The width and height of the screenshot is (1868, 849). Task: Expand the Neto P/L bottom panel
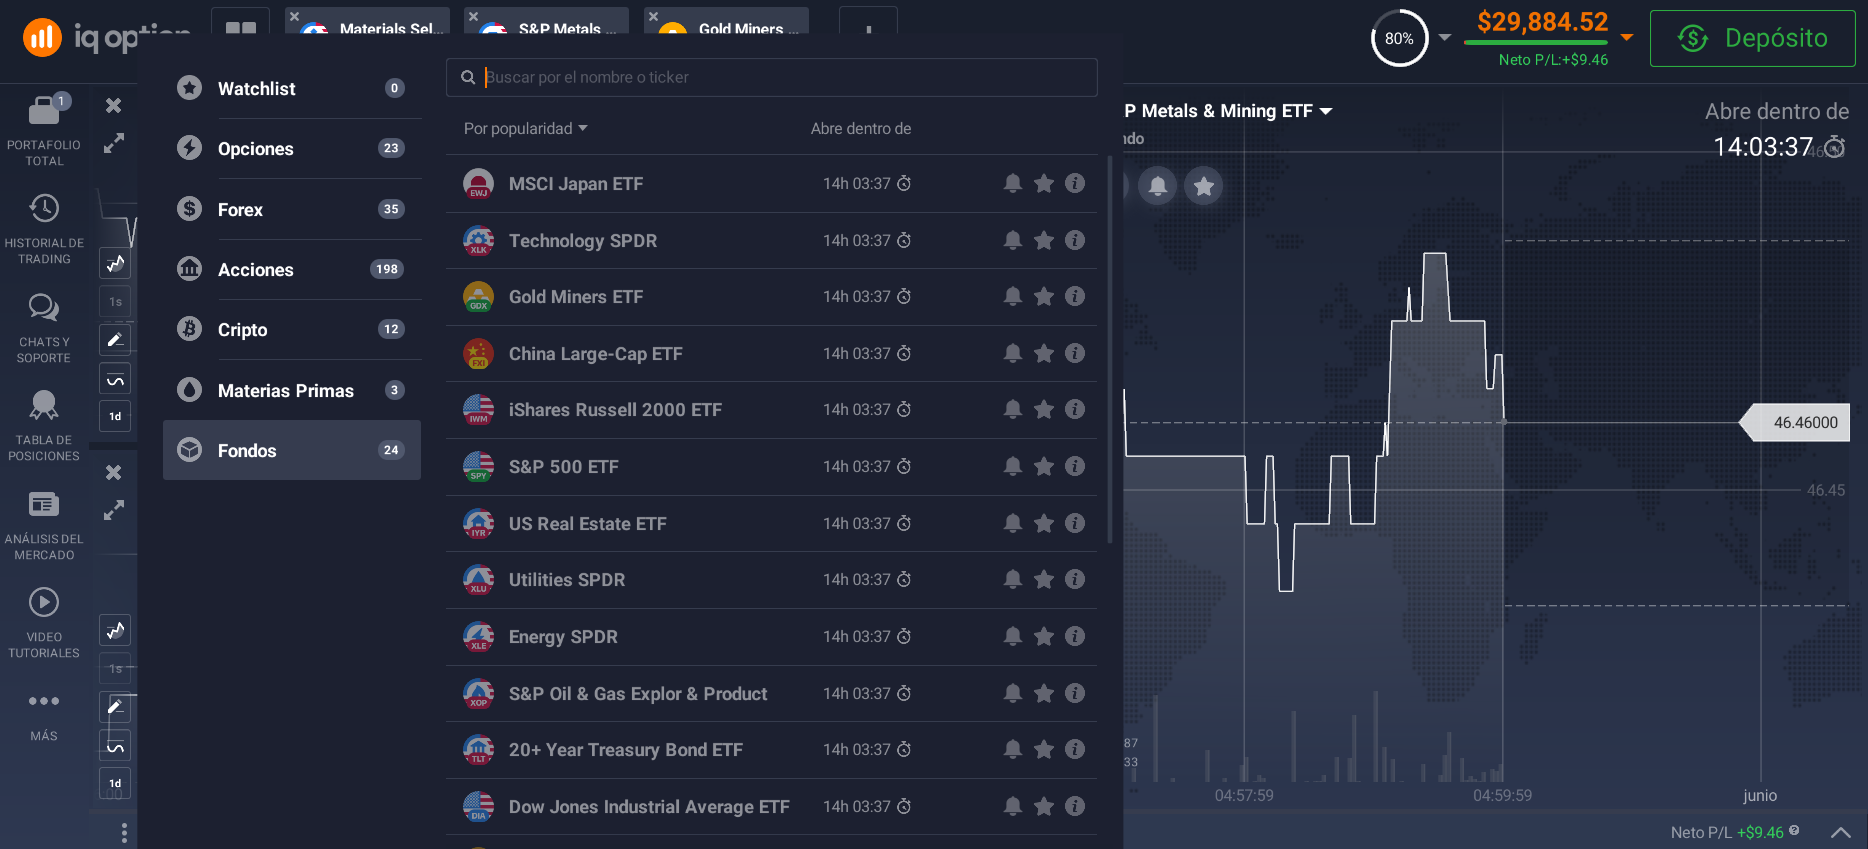(1840, 832)
